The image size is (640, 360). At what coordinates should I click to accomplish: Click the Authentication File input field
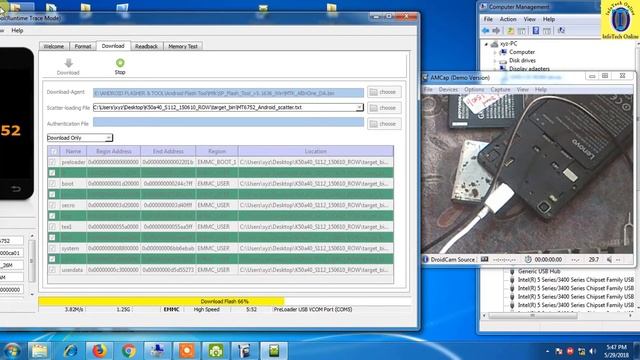228,122
